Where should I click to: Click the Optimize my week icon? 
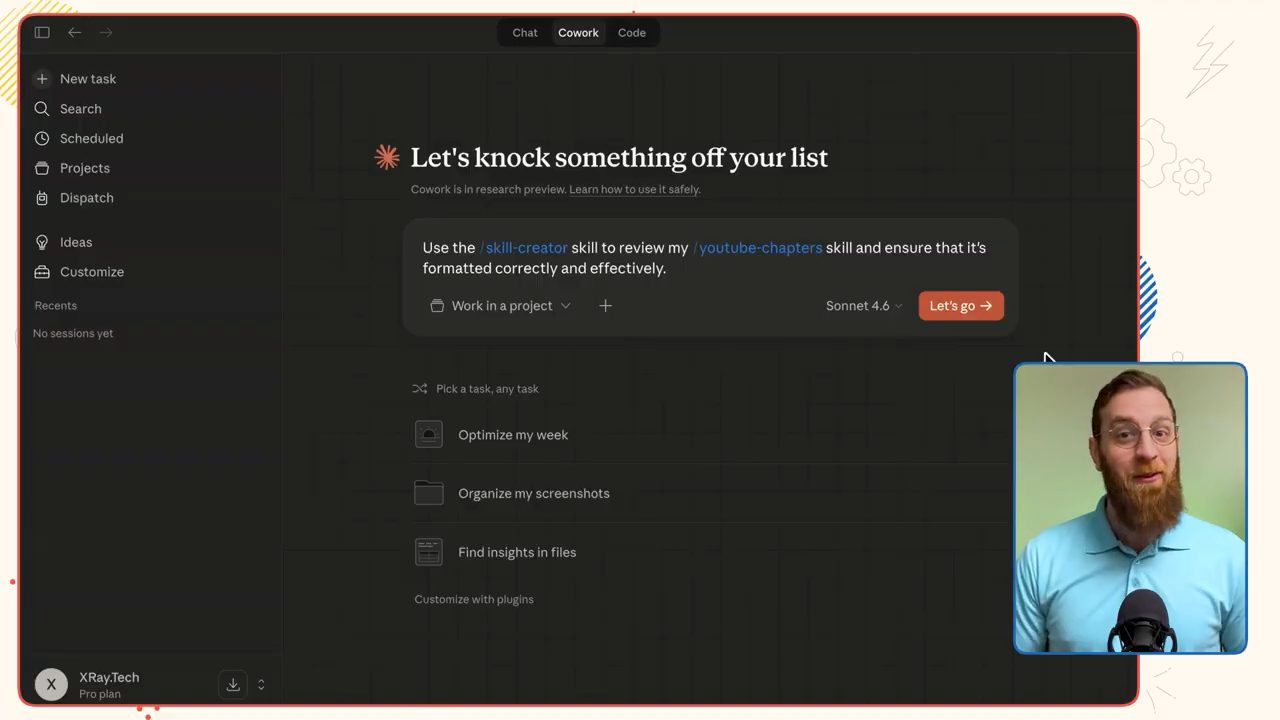429,435
